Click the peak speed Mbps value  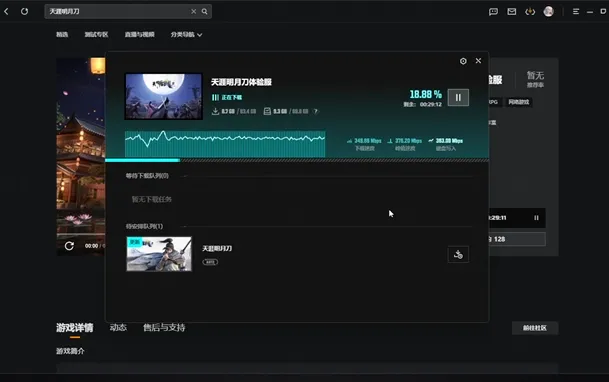coord(408,141)
